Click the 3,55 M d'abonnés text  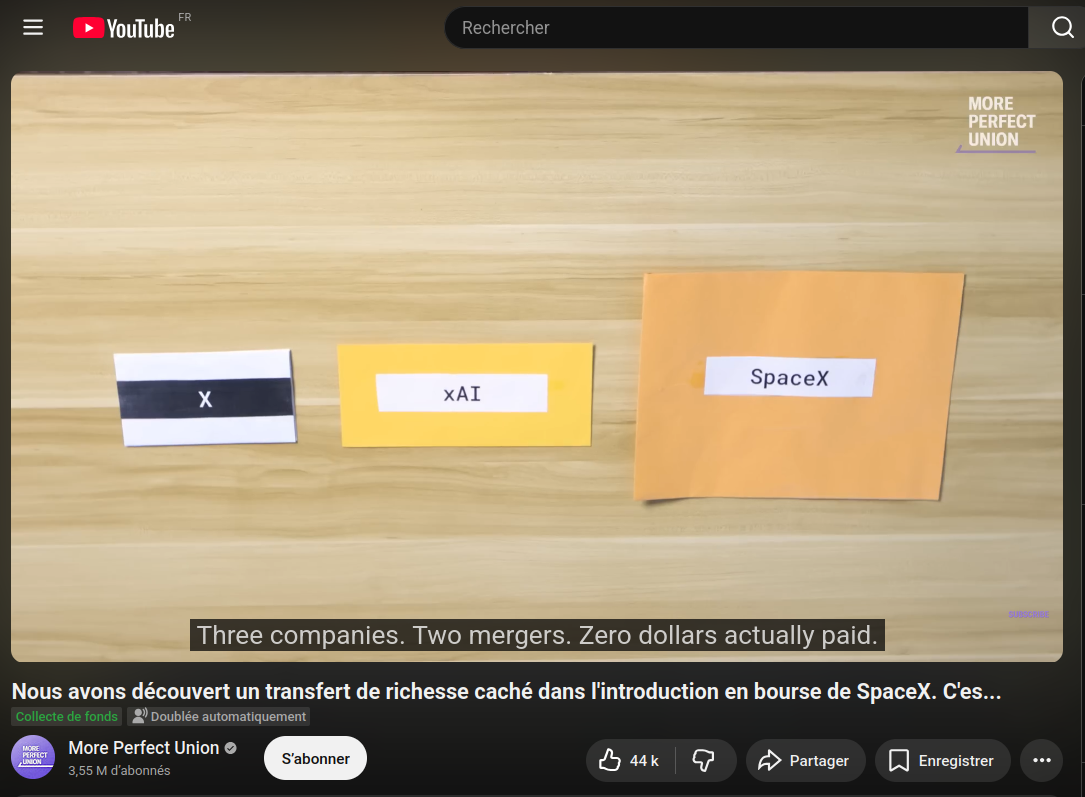[x=119, y=771]
